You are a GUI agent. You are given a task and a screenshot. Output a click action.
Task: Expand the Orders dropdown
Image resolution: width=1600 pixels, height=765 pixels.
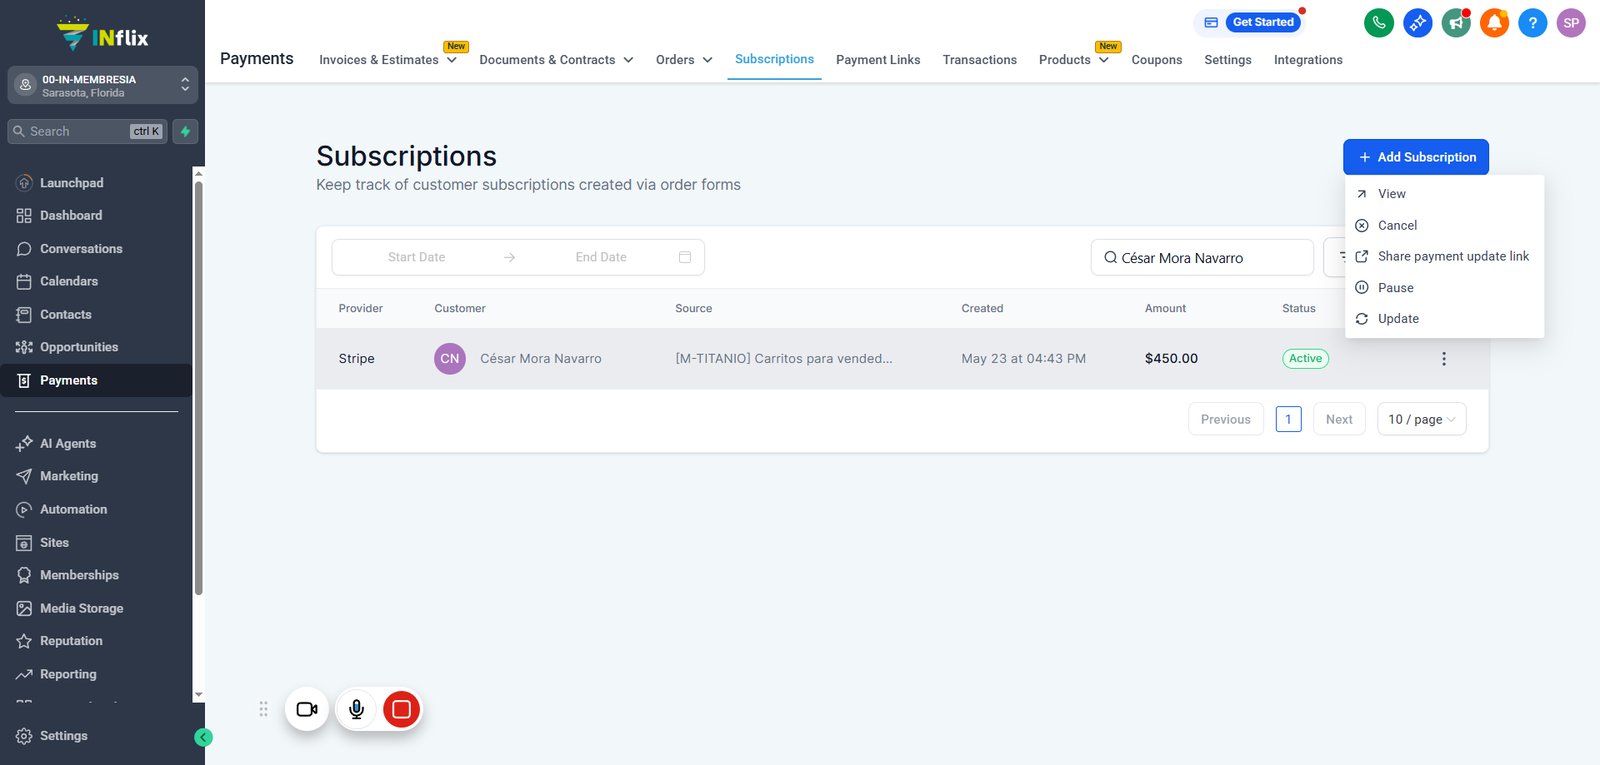click(x=684, y=60)
